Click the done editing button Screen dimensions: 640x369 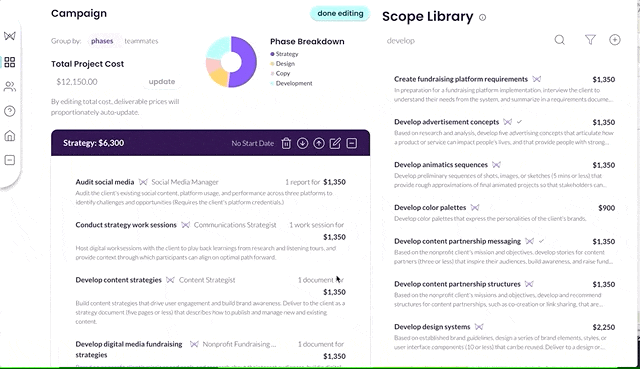coord(340,13)
